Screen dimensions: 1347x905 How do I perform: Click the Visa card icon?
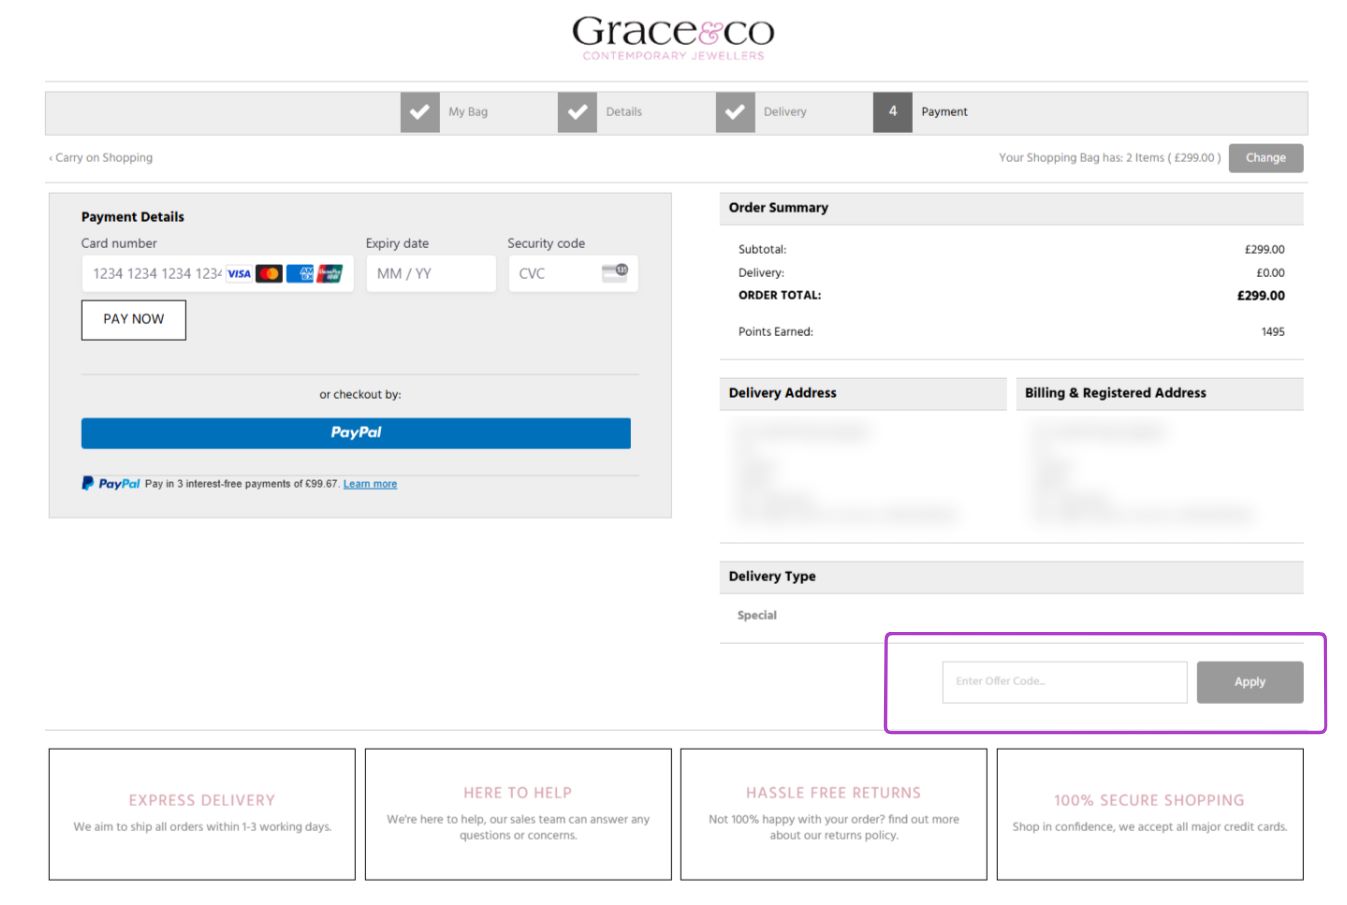tap(239, 274)
